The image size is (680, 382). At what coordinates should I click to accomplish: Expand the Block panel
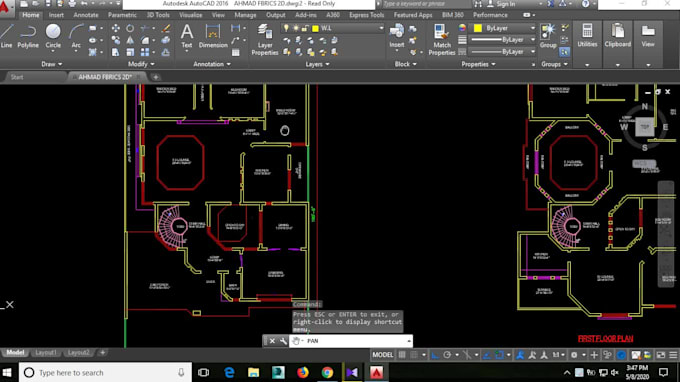405,64
